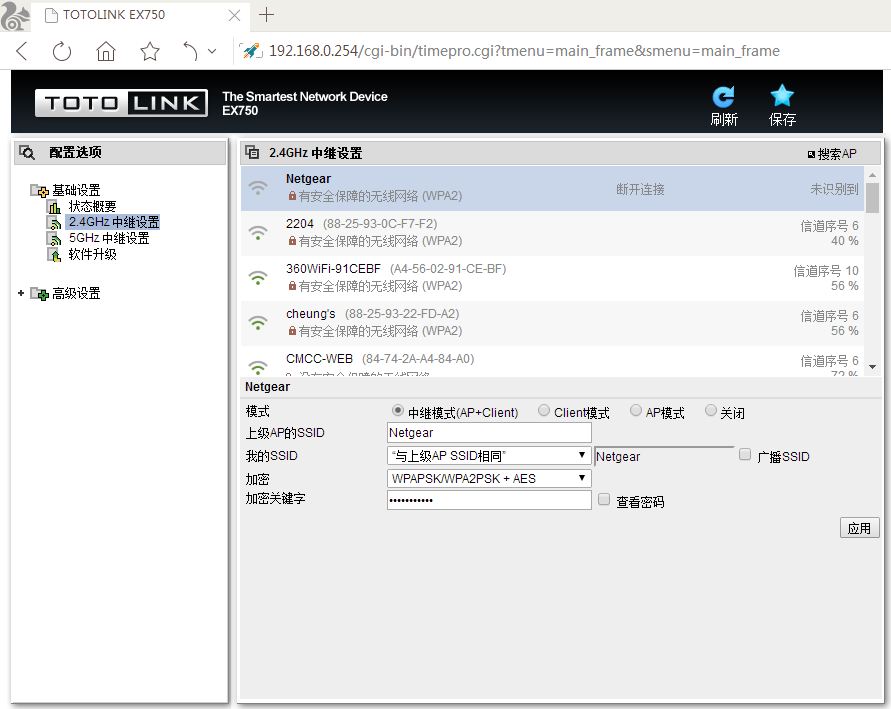Click the 2.4GHz 中继设置 header icon
Viewport: 891px width, 709px height.
click(252, 152)
